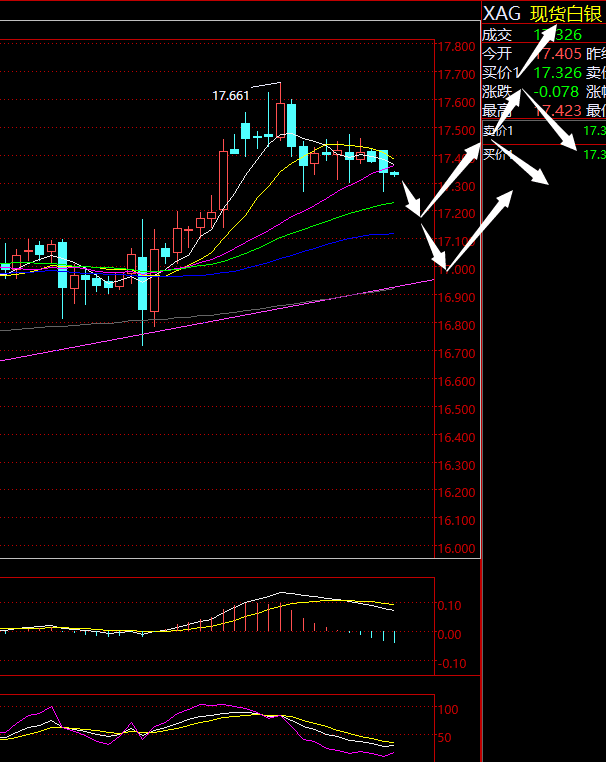The image size is (606, 762).
Task: Click the 涨跌 label
Action: click(x=497, y=92)
